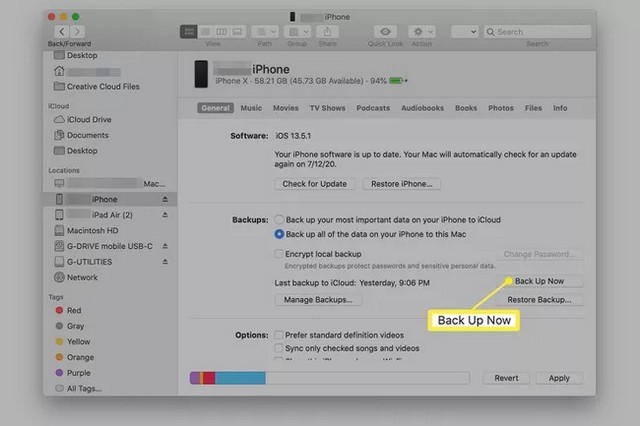Click the blue segment of storage bar
Screen dimensions: 640x426
pyautogui.click(x=240, y=378)
